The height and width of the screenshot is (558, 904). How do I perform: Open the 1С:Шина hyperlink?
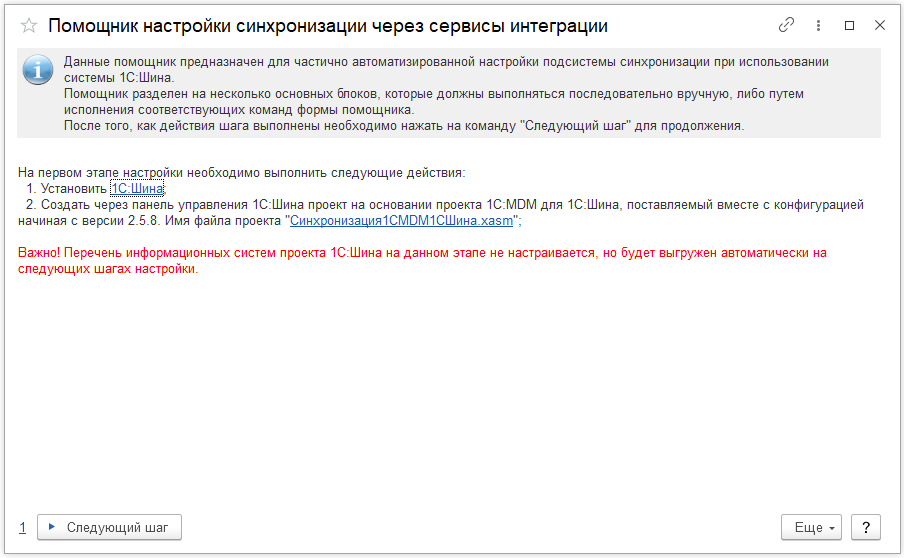137,188
